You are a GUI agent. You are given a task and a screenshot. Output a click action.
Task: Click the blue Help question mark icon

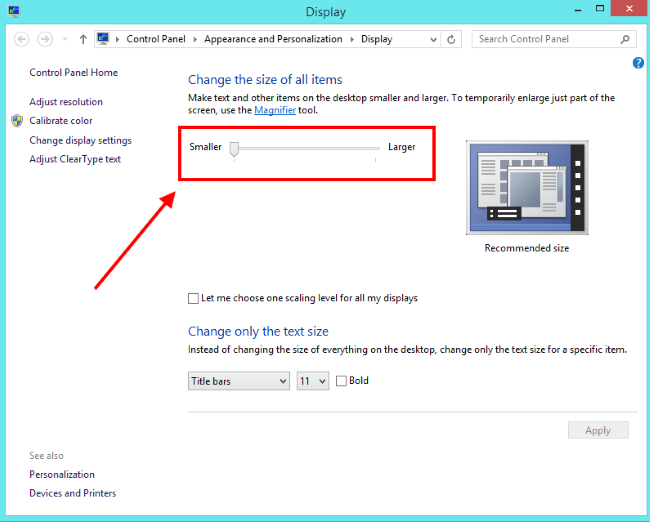point(638,63)
